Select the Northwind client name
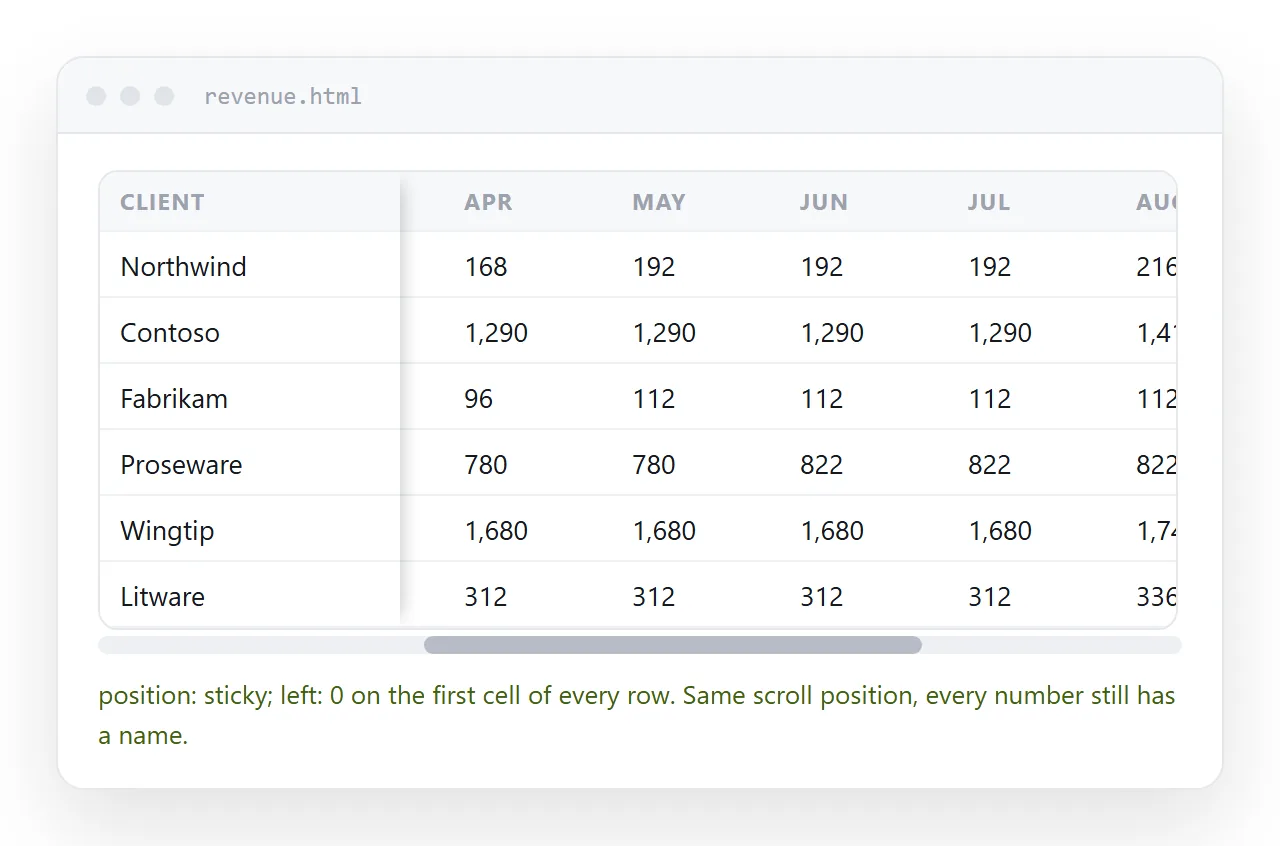1280x846 pixels. click(x=183, y=267)
